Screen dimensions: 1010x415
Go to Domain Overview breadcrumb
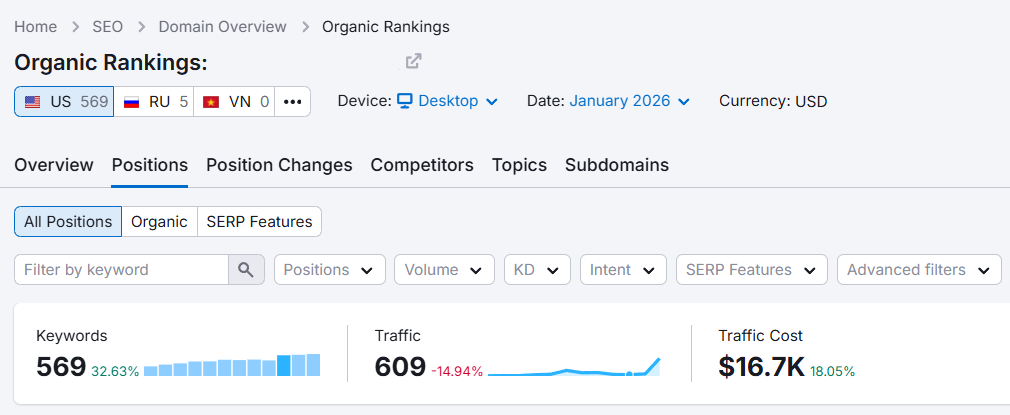click(222, 26)
